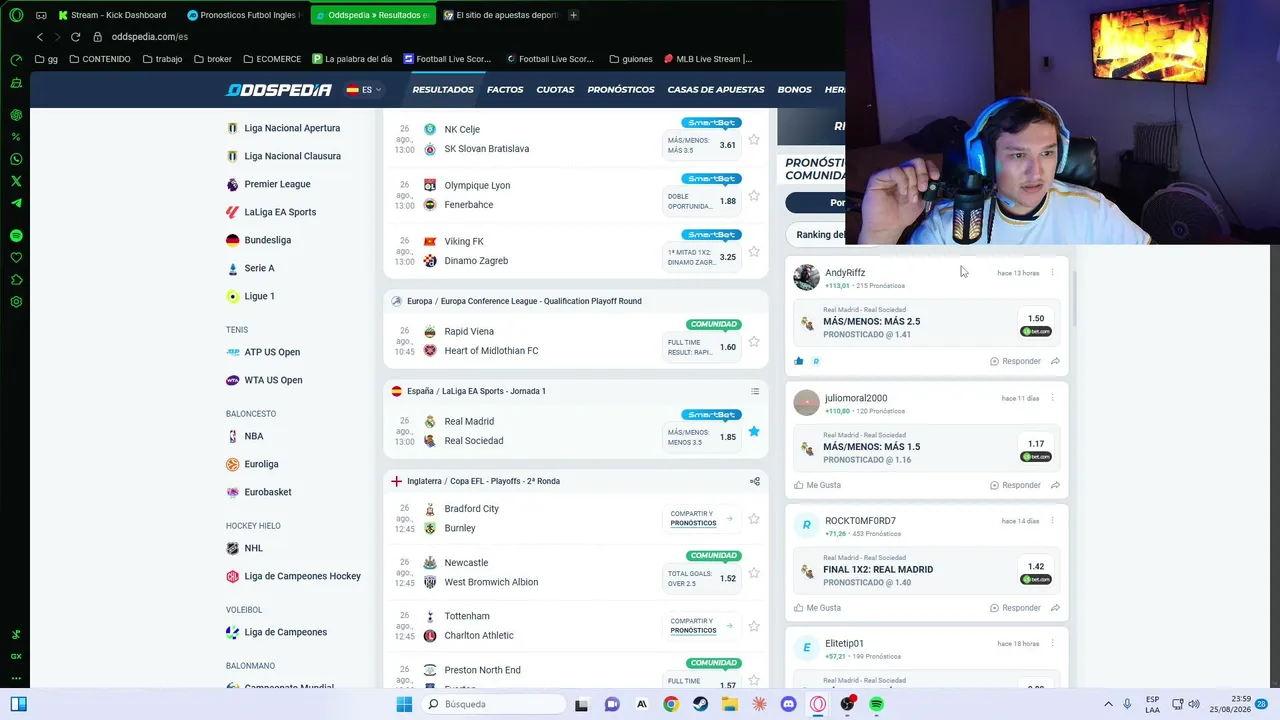This screenshot has height=720, width=1280.
Task: Favorite the Tottenham vs Charlton Athletic match
Action: tap(754, 627)
